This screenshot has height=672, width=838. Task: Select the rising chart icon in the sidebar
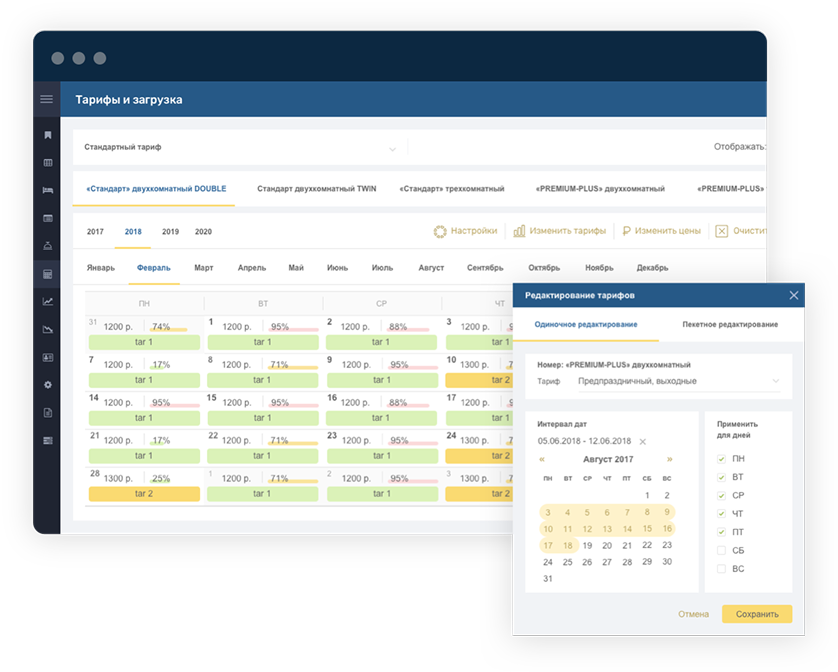pyautogui.click(x=47, y=301)
